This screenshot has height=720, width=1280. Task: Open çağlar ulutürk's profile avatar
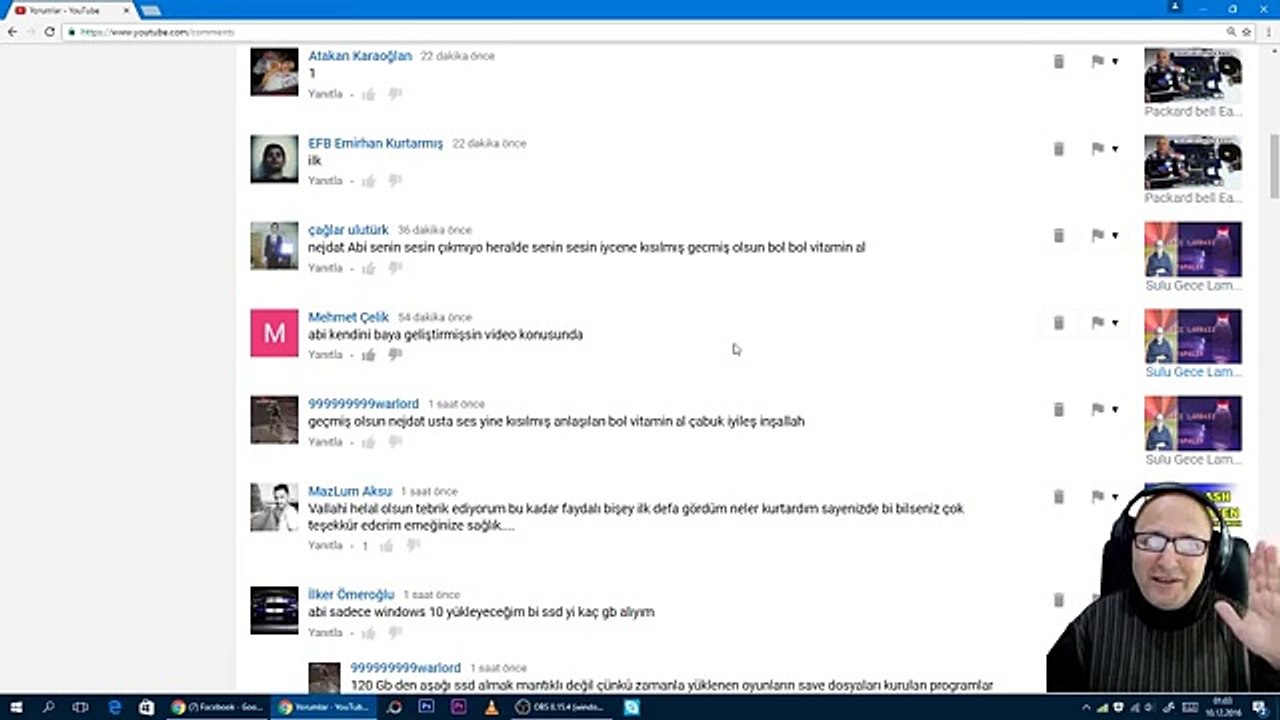tap(274, 246)
